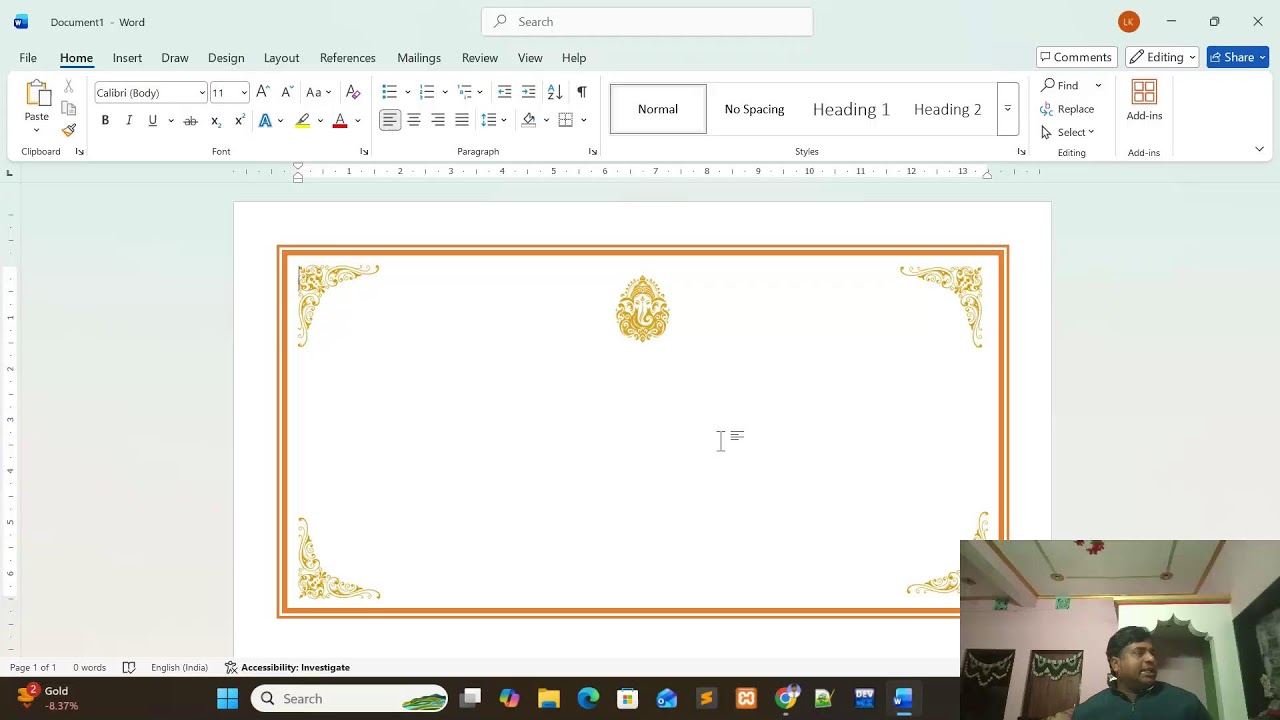Switch to the Layout tab
This screenshot has width=1280, height=720.
pos(281,58)
